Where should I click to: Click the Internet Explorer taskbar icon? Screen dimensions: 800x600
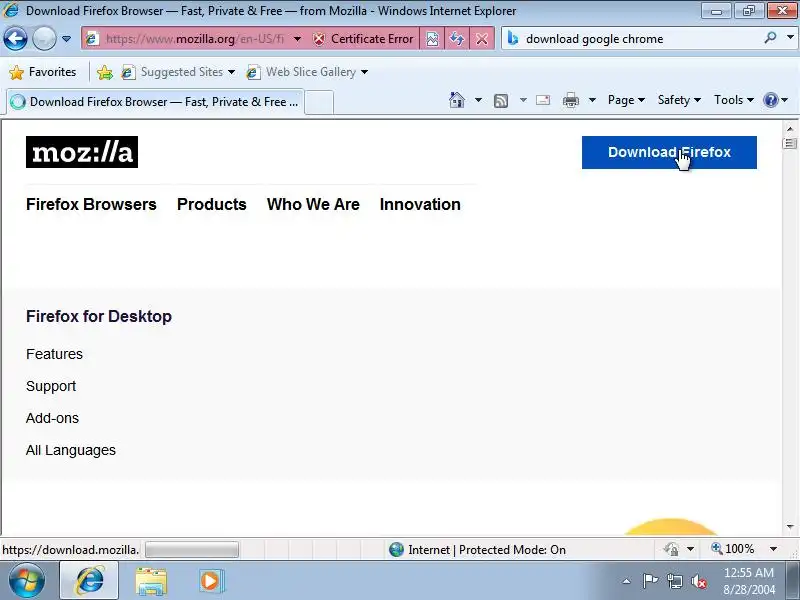pos(90,581)
